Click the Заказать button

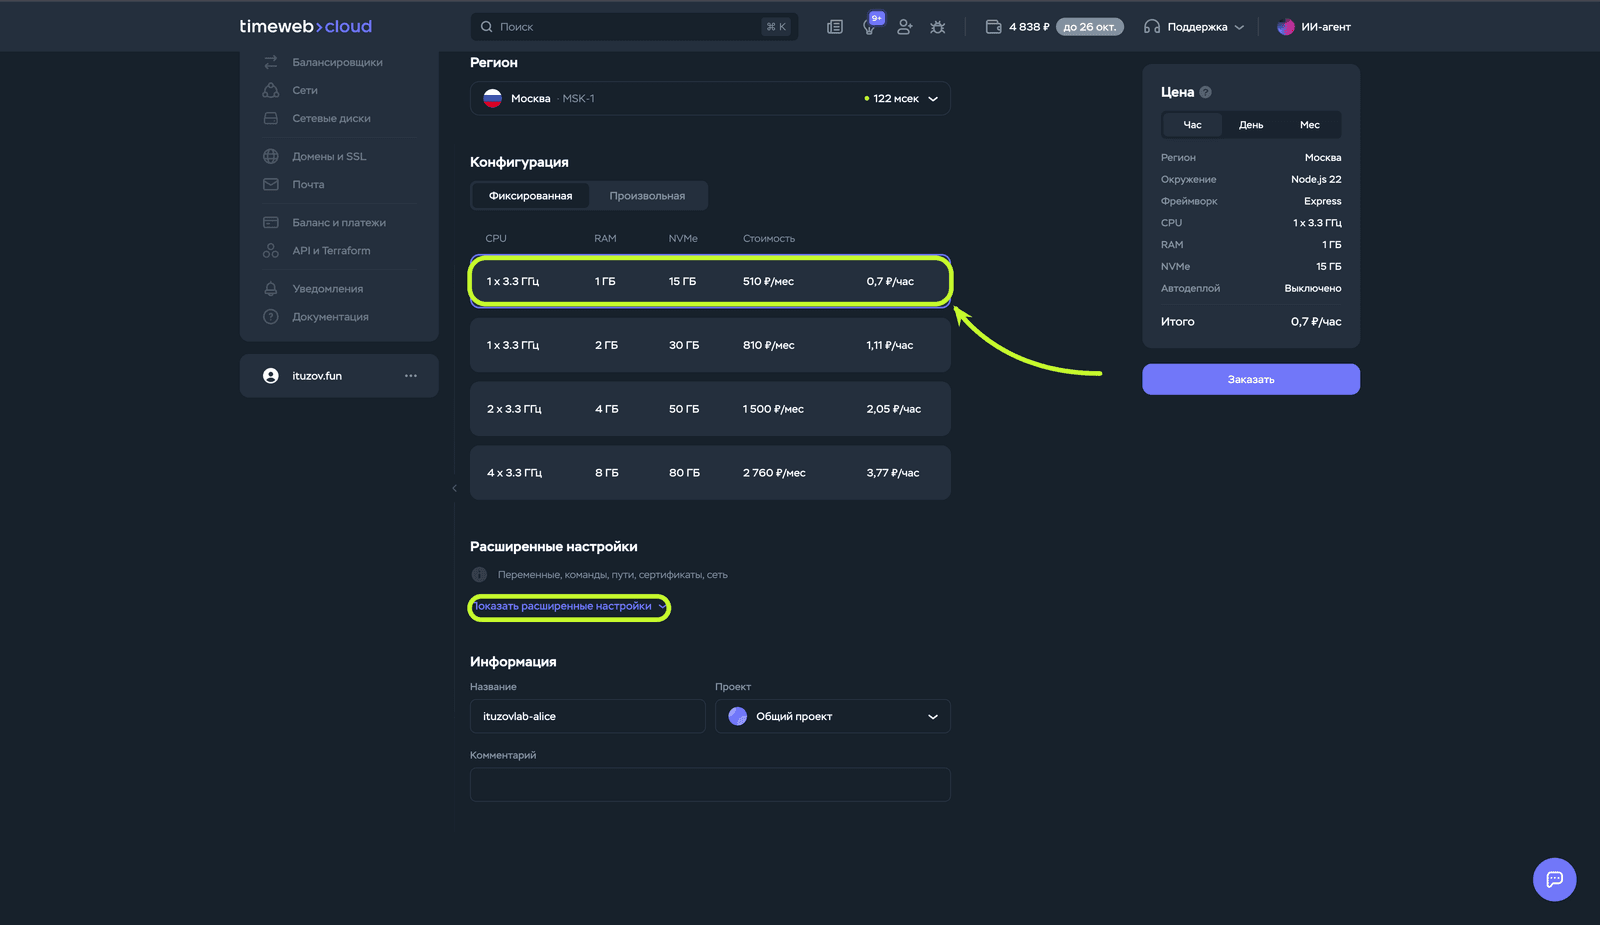(x=1251, y=379)
